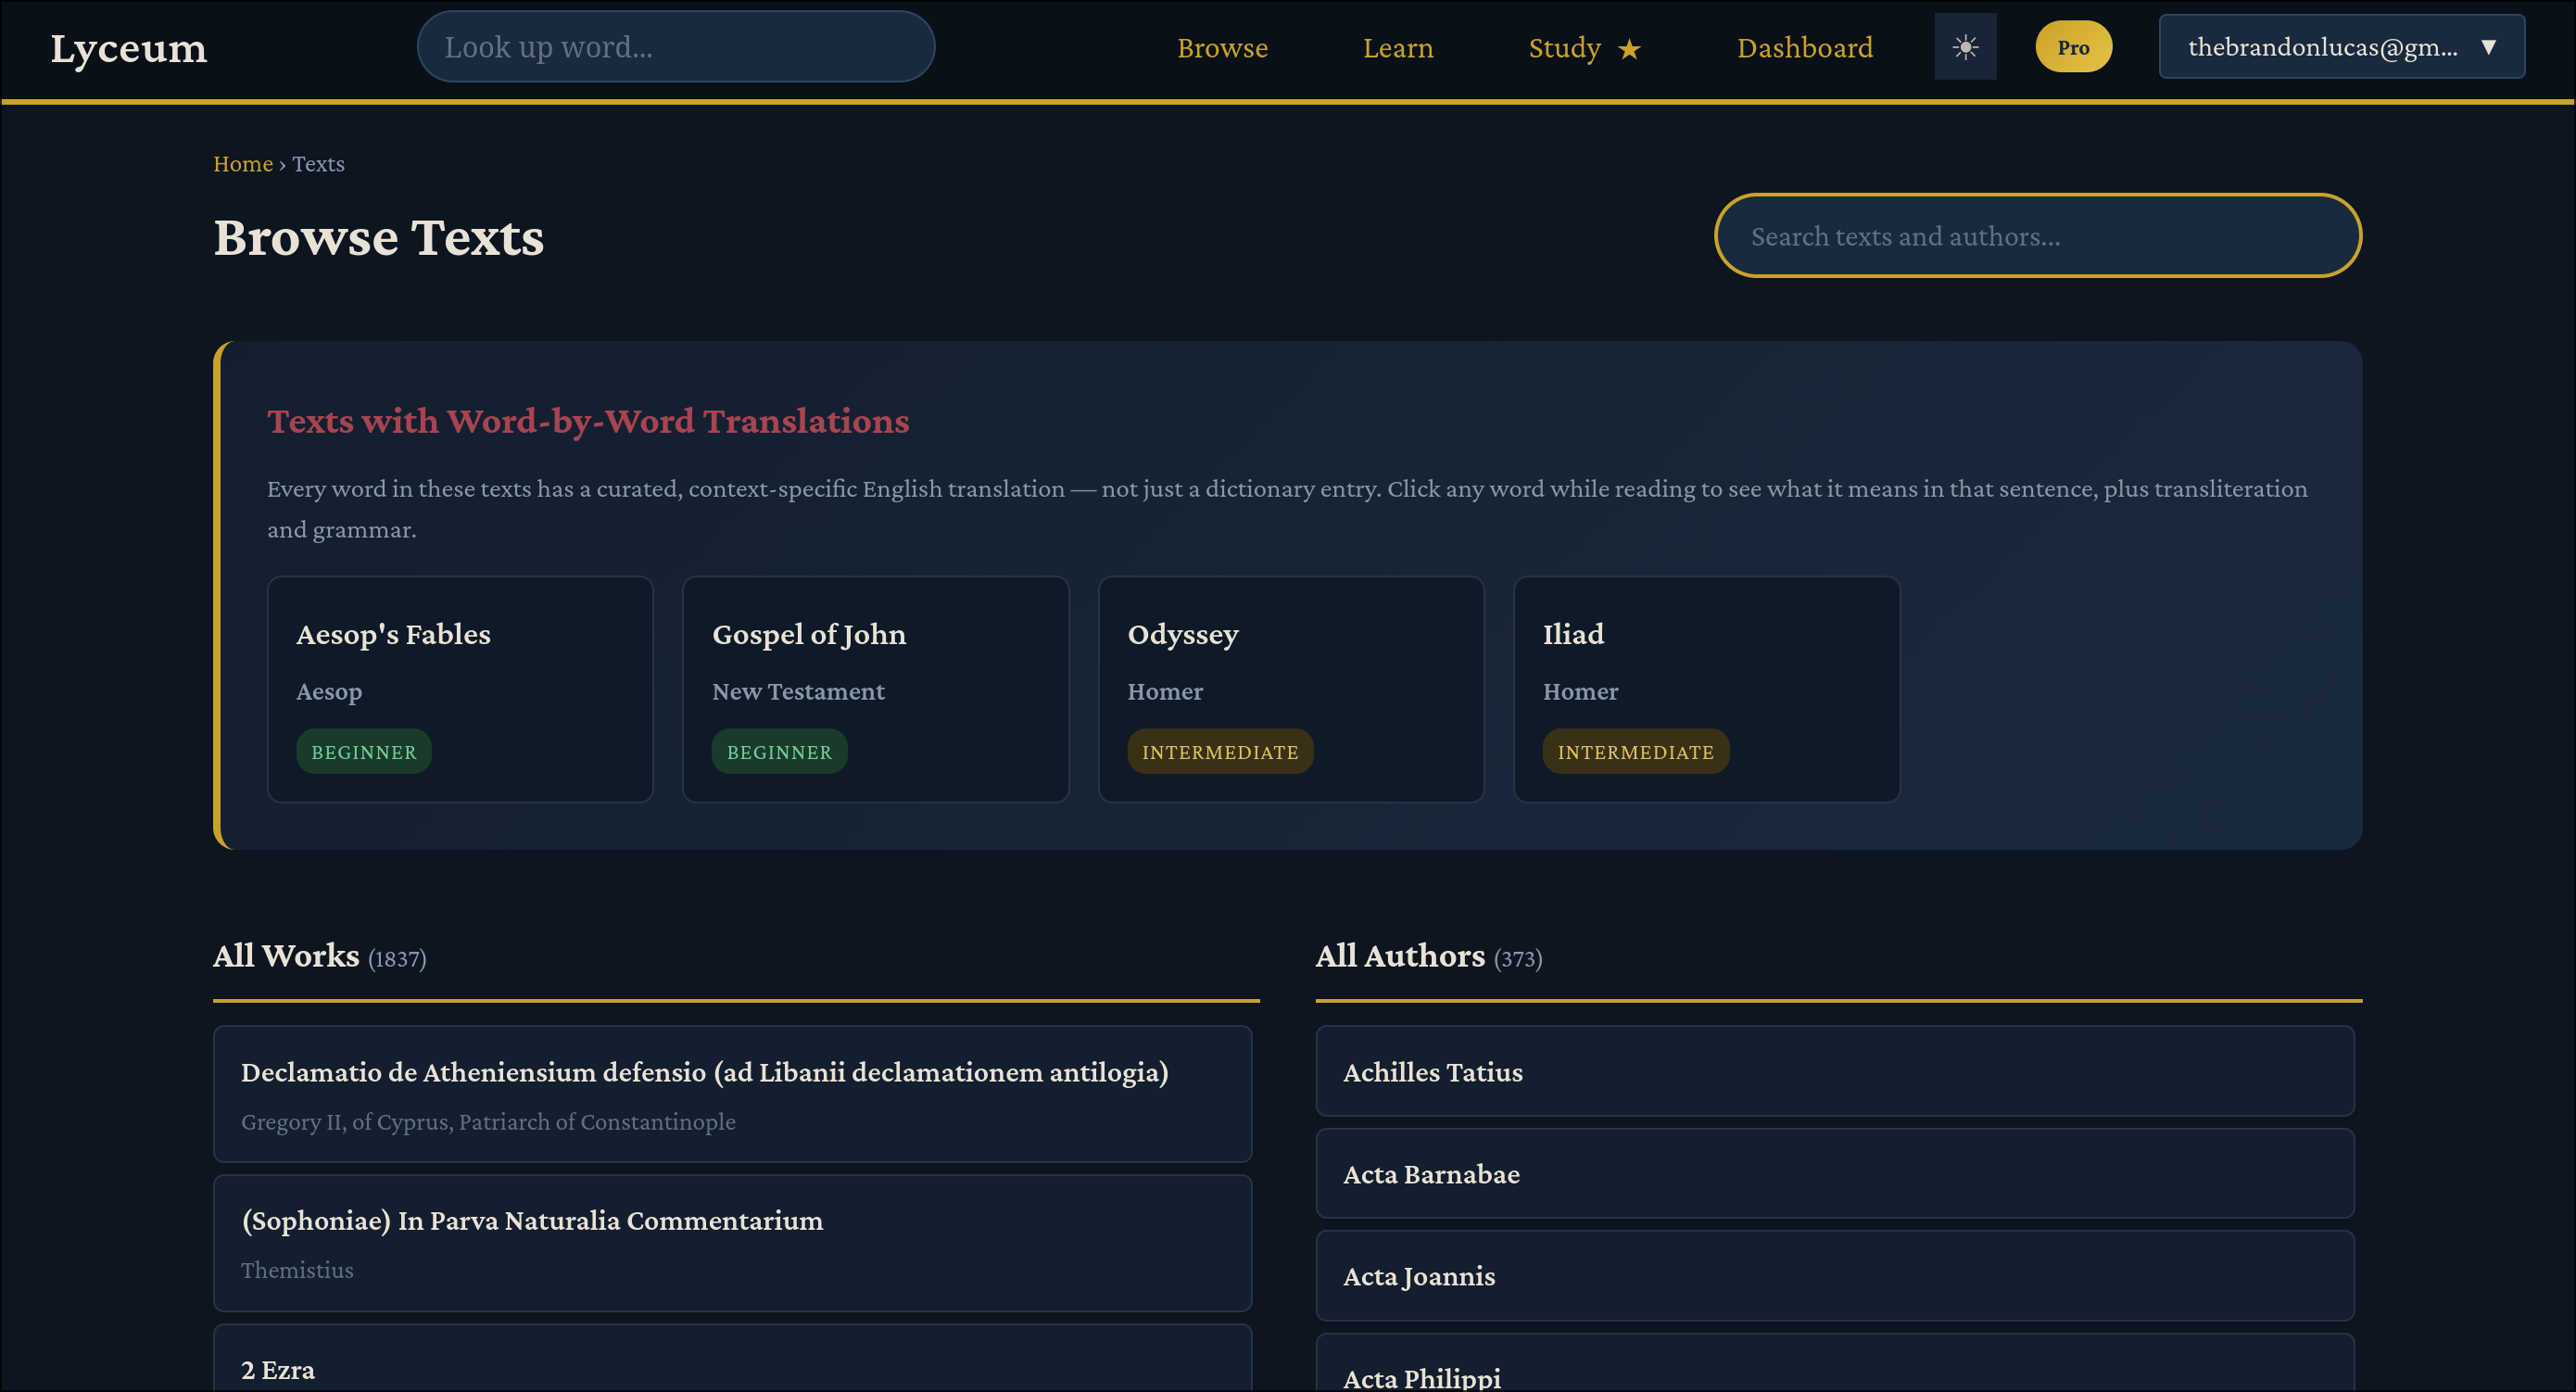2576x1392 pixels.
Task: Click the Search texts and authors field
Action: click(2037, 236)
